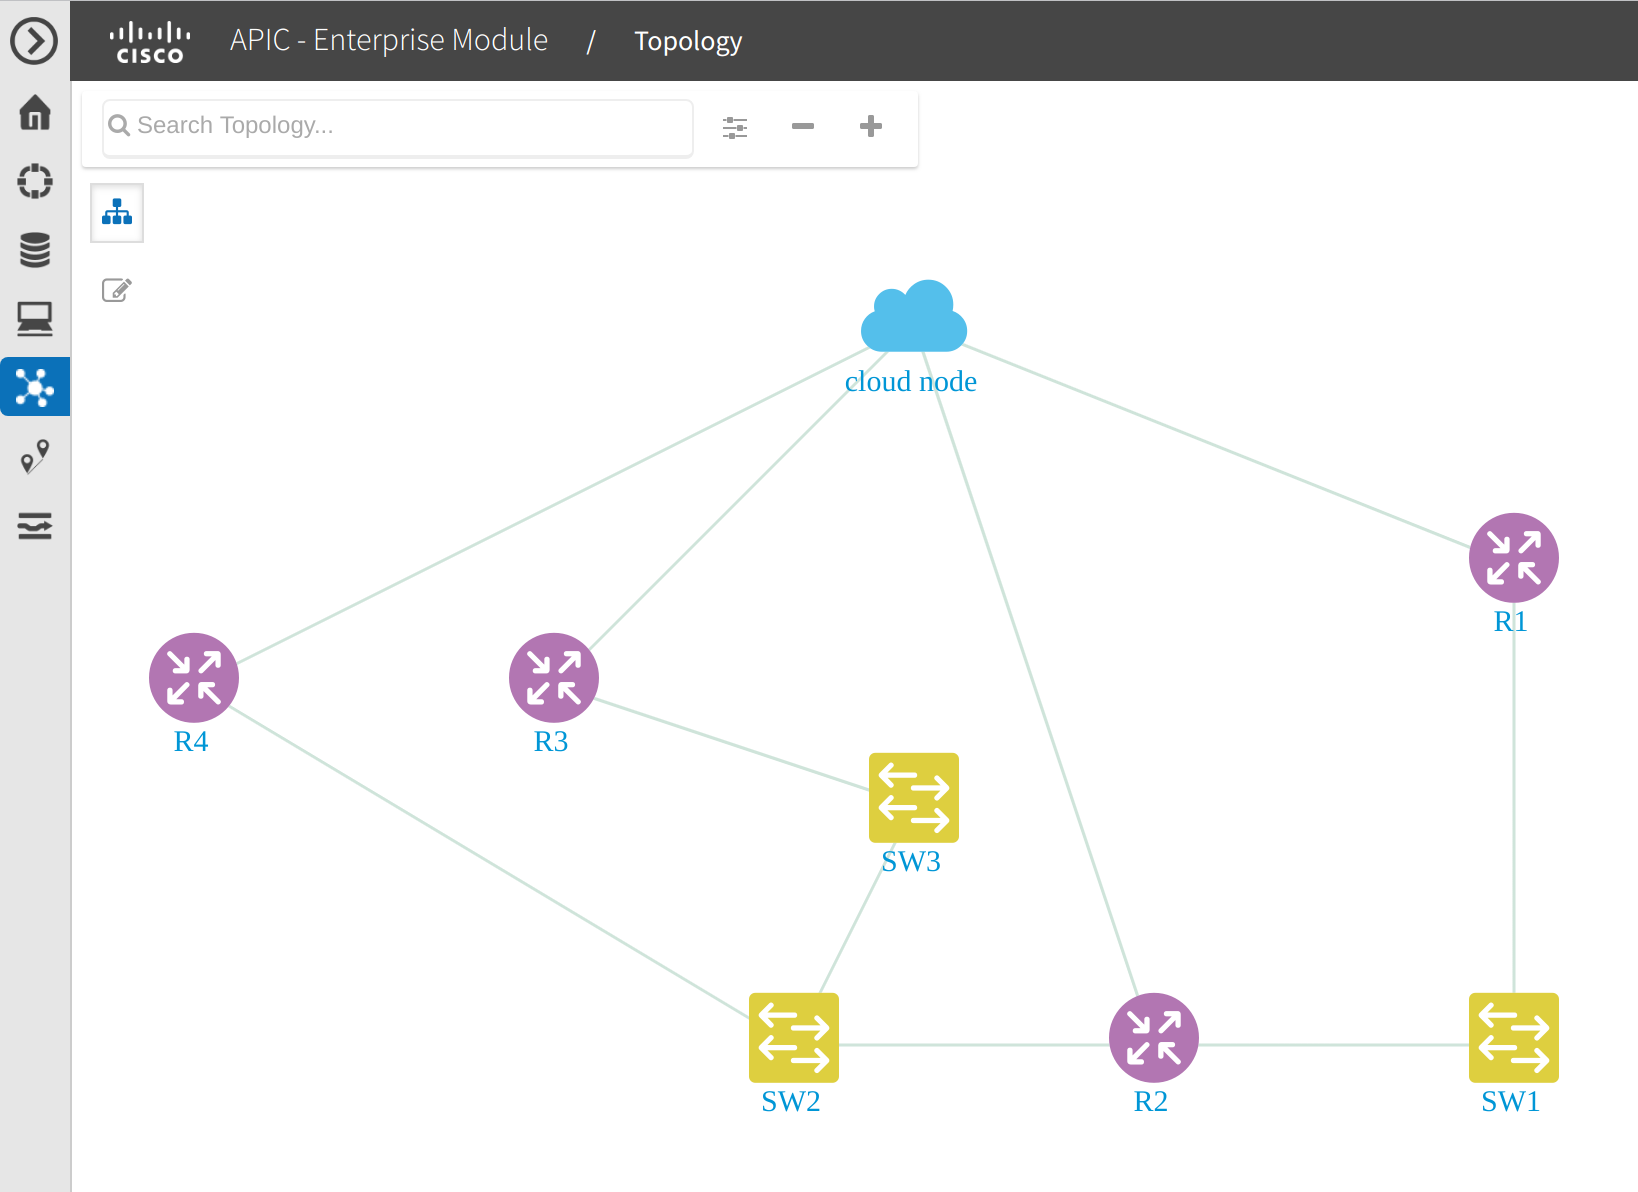1638x1192 pixels.
Task: Open the location pin icon in sidebar
Action: pyautogui.click(x=35, y=457)
